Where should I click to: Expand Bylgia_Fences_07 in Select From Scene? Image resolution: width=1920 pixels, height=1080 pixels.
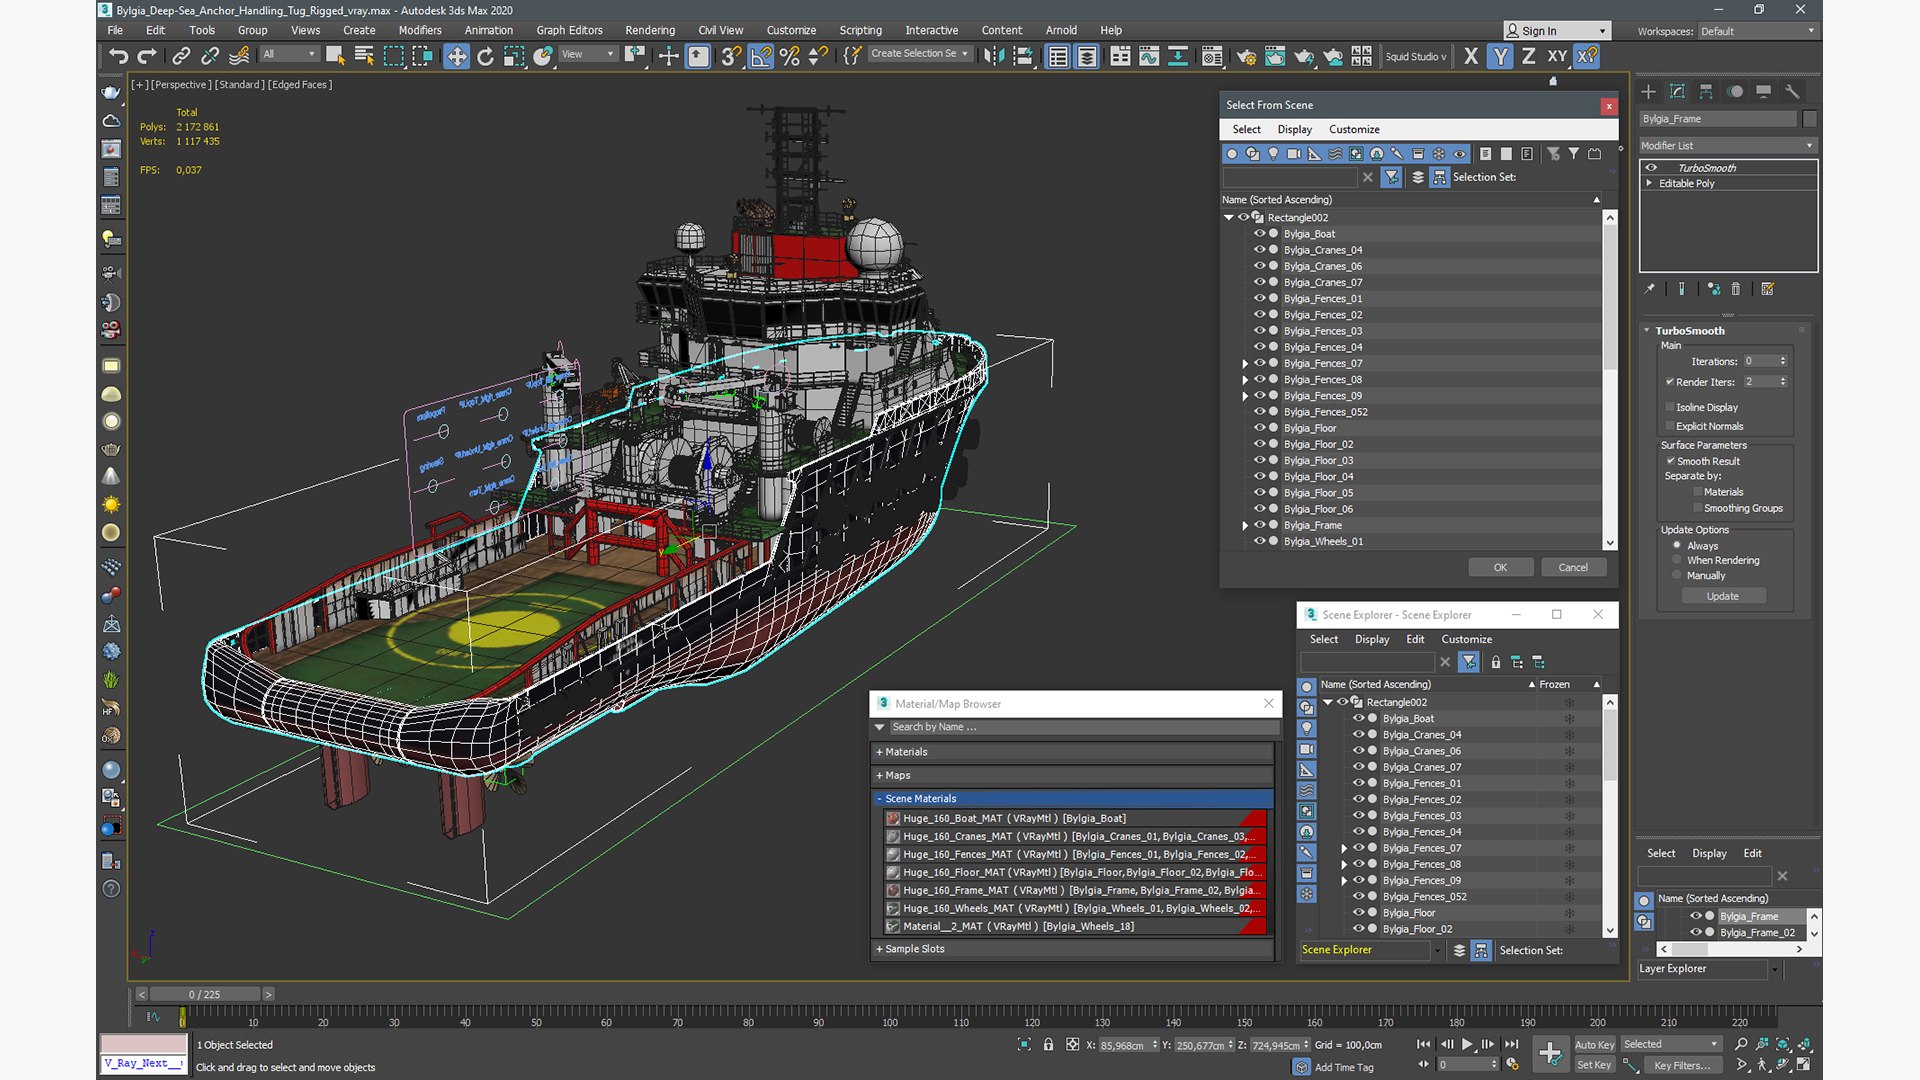pos(1245,364)
